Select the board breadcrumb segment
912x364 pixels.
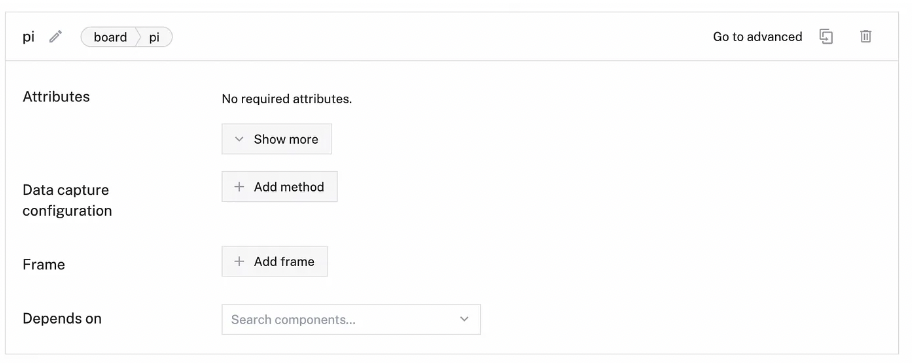(110, 37)
